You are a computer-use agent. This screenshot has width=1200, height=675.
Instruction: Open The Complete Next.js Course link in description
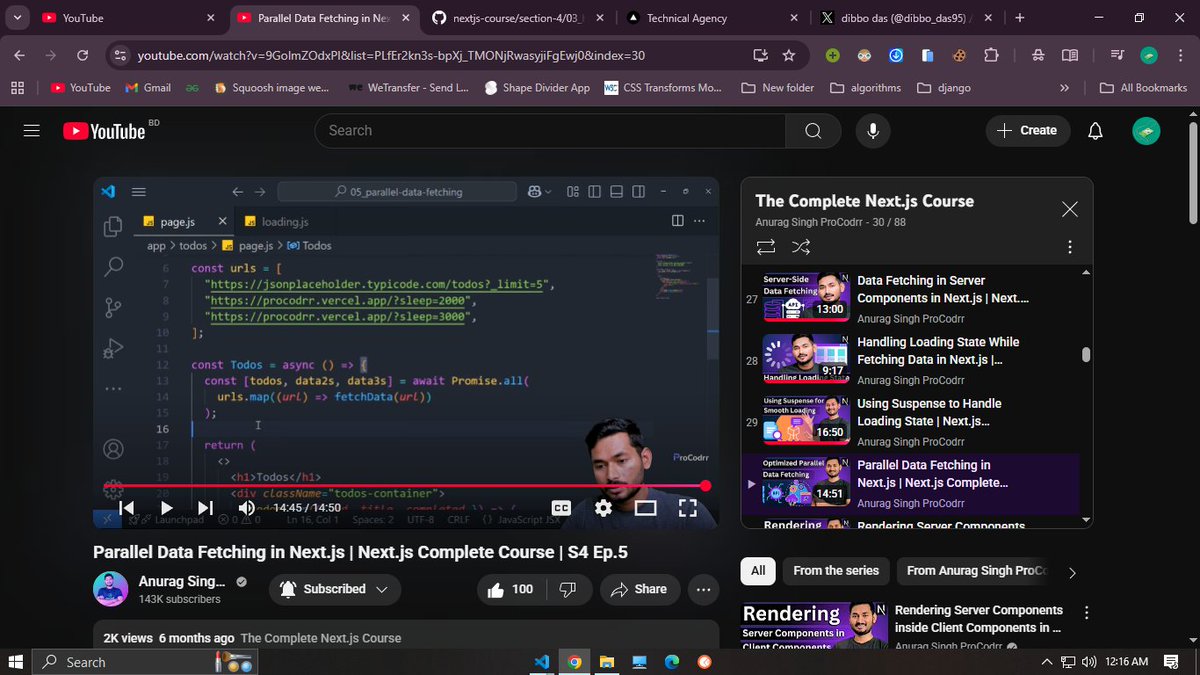coord(321,638)
